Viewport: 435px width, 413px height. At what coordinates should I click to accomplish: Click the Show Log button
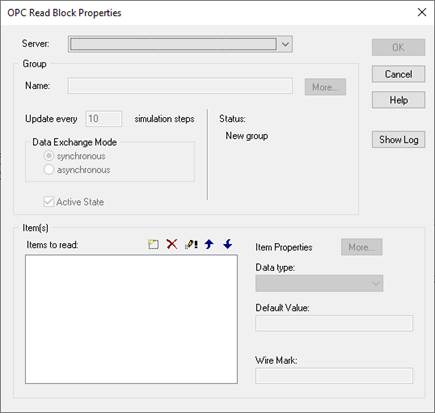398,139
